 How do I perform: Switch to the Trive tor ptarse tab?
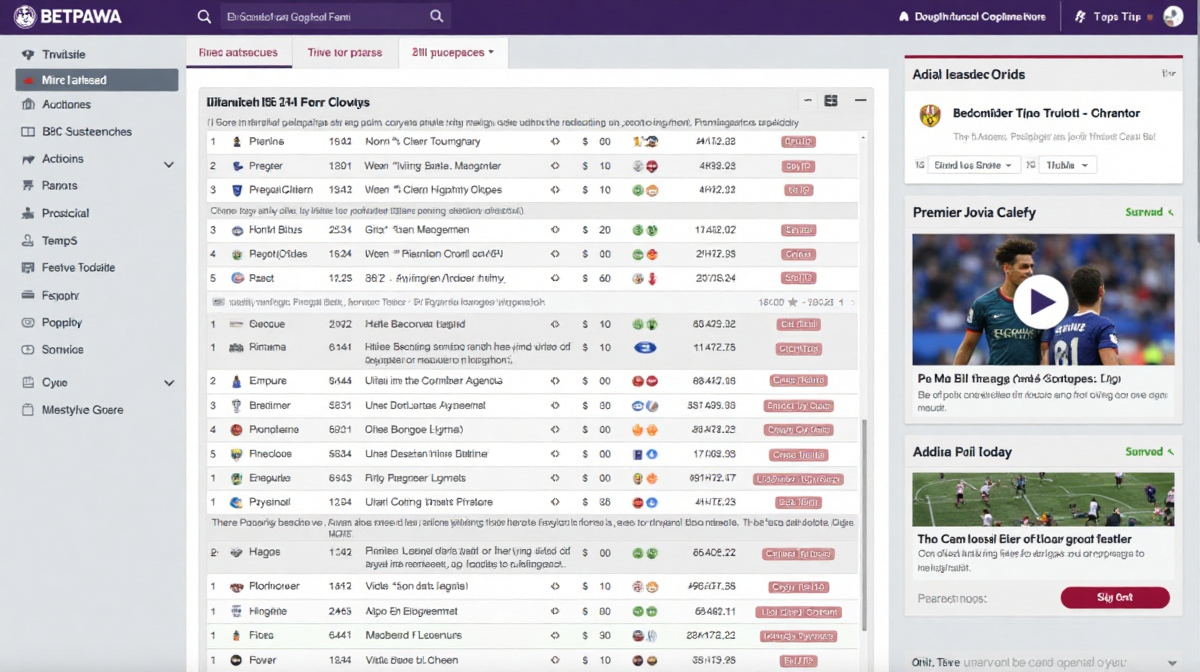pos(344,53)
